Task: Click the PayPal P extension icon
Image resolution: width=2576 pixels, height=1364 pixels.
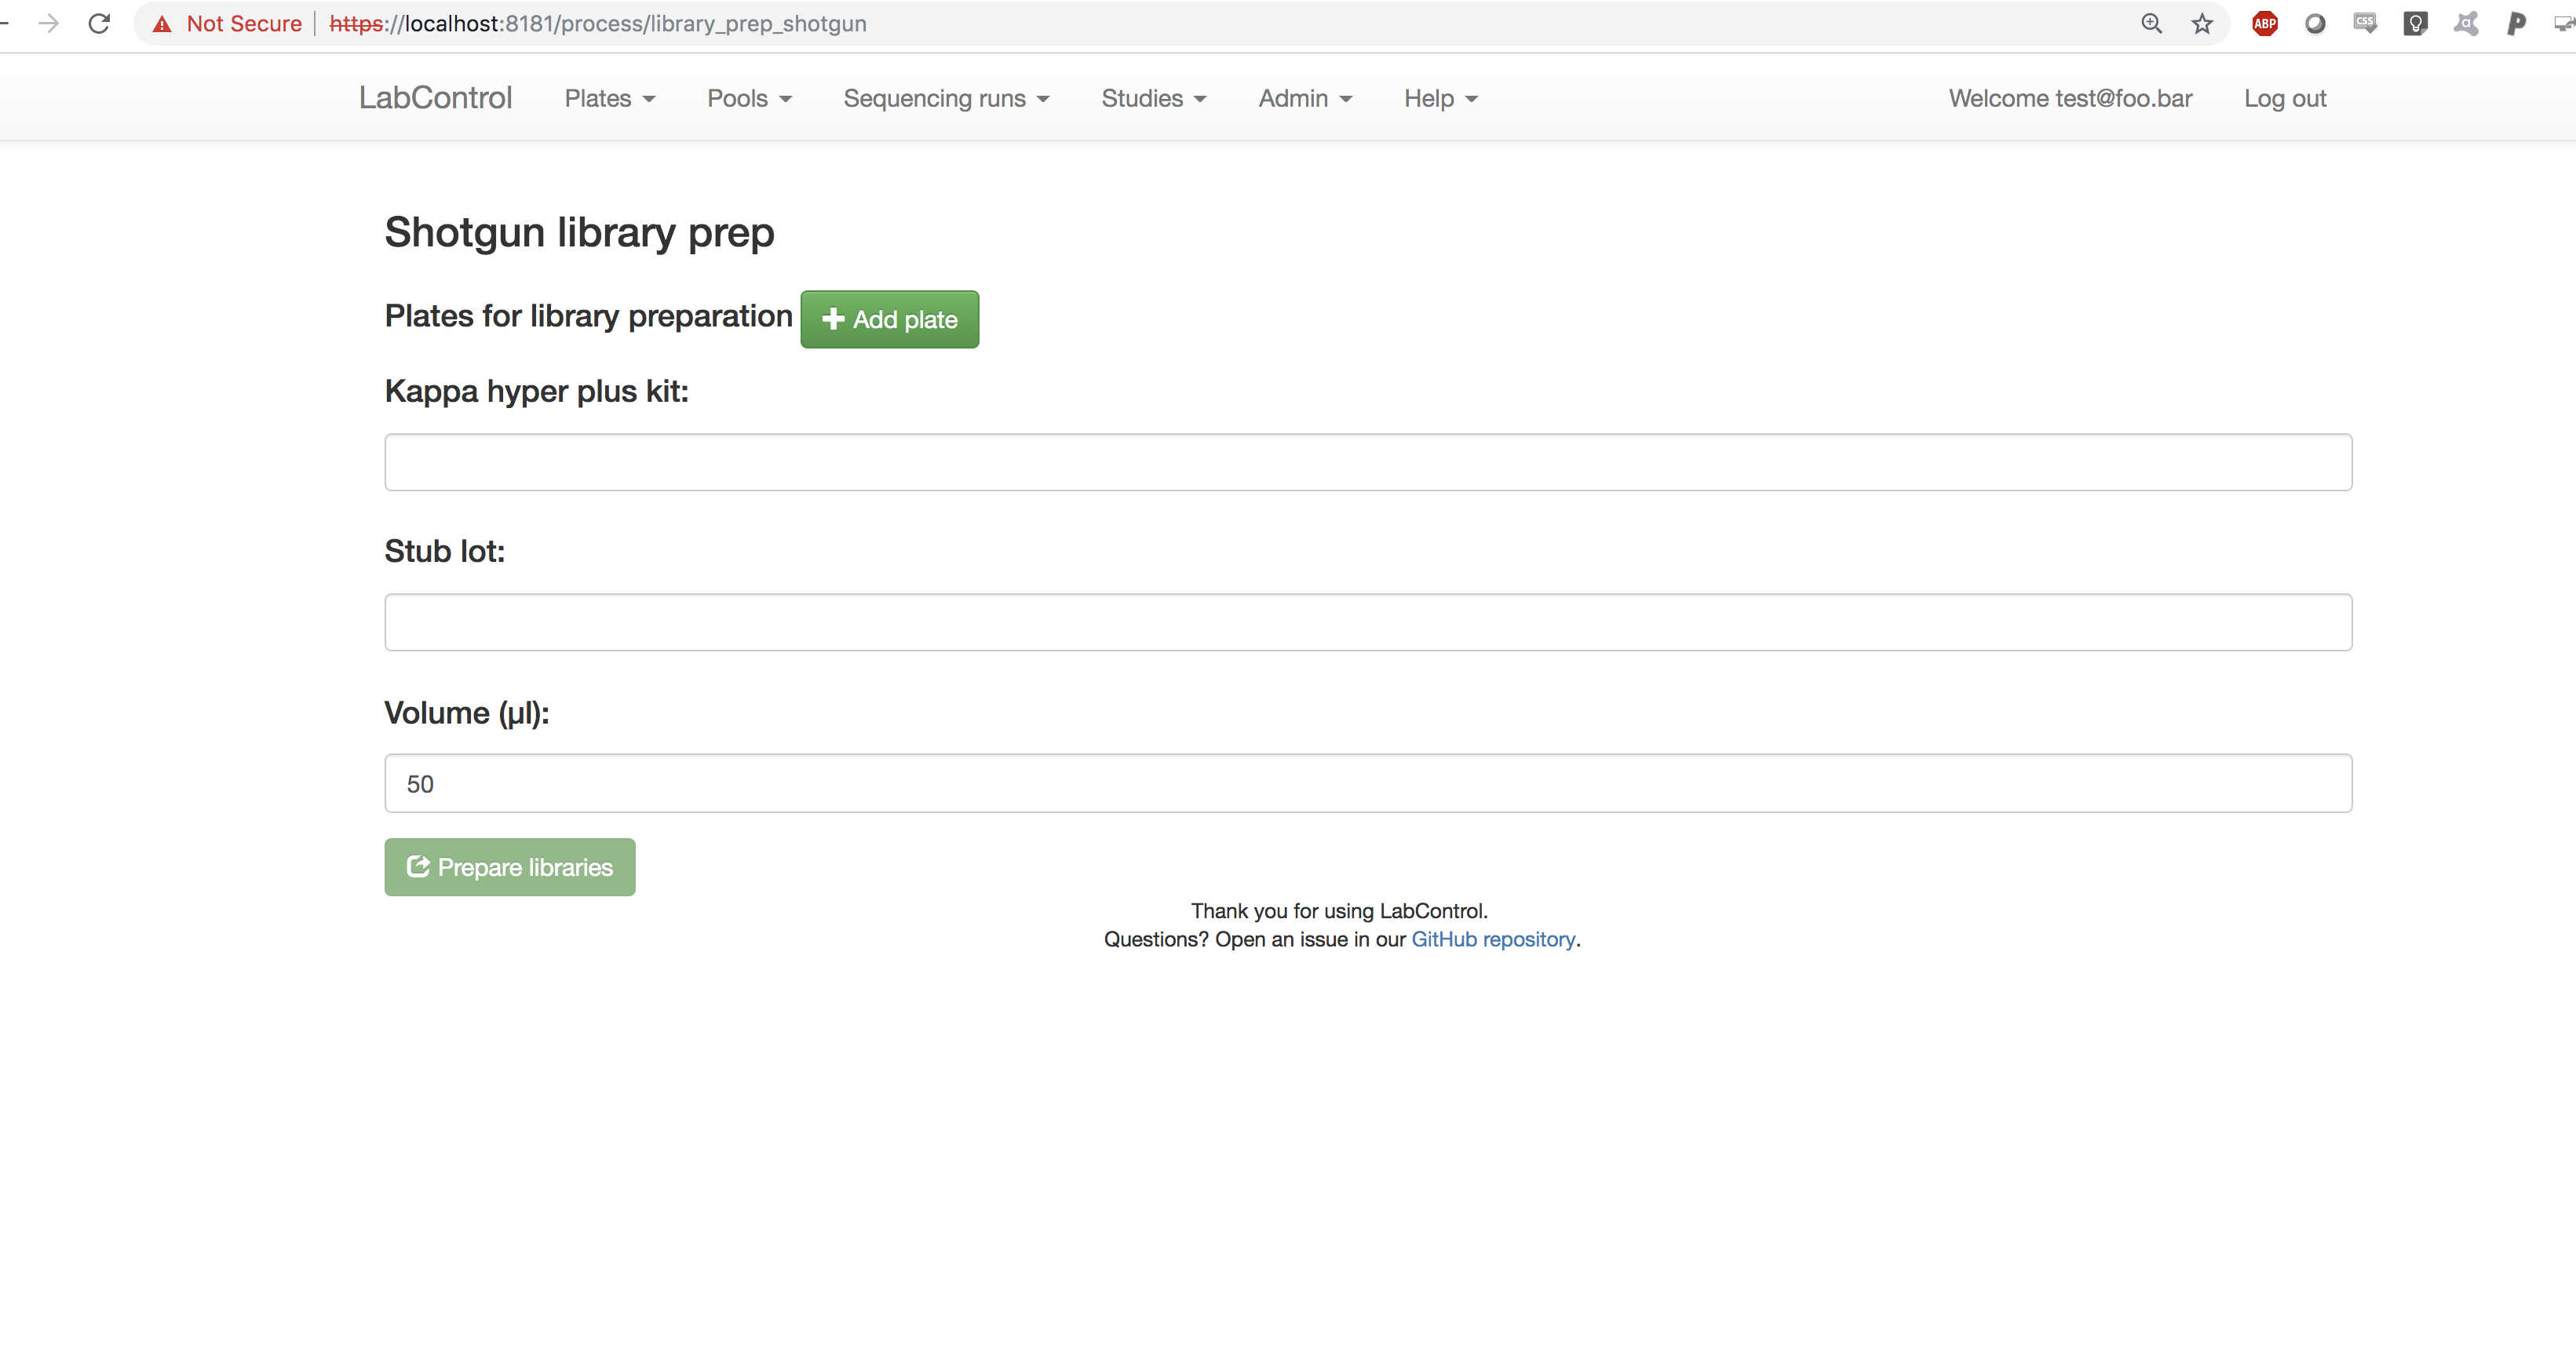Action: click(2516, 24)
